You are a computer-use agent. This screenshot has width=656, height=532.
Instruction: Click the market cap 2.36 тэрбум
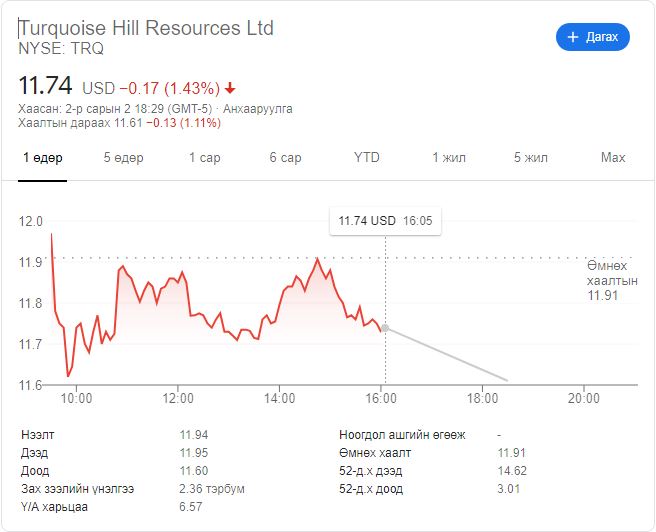coord(212,489)
